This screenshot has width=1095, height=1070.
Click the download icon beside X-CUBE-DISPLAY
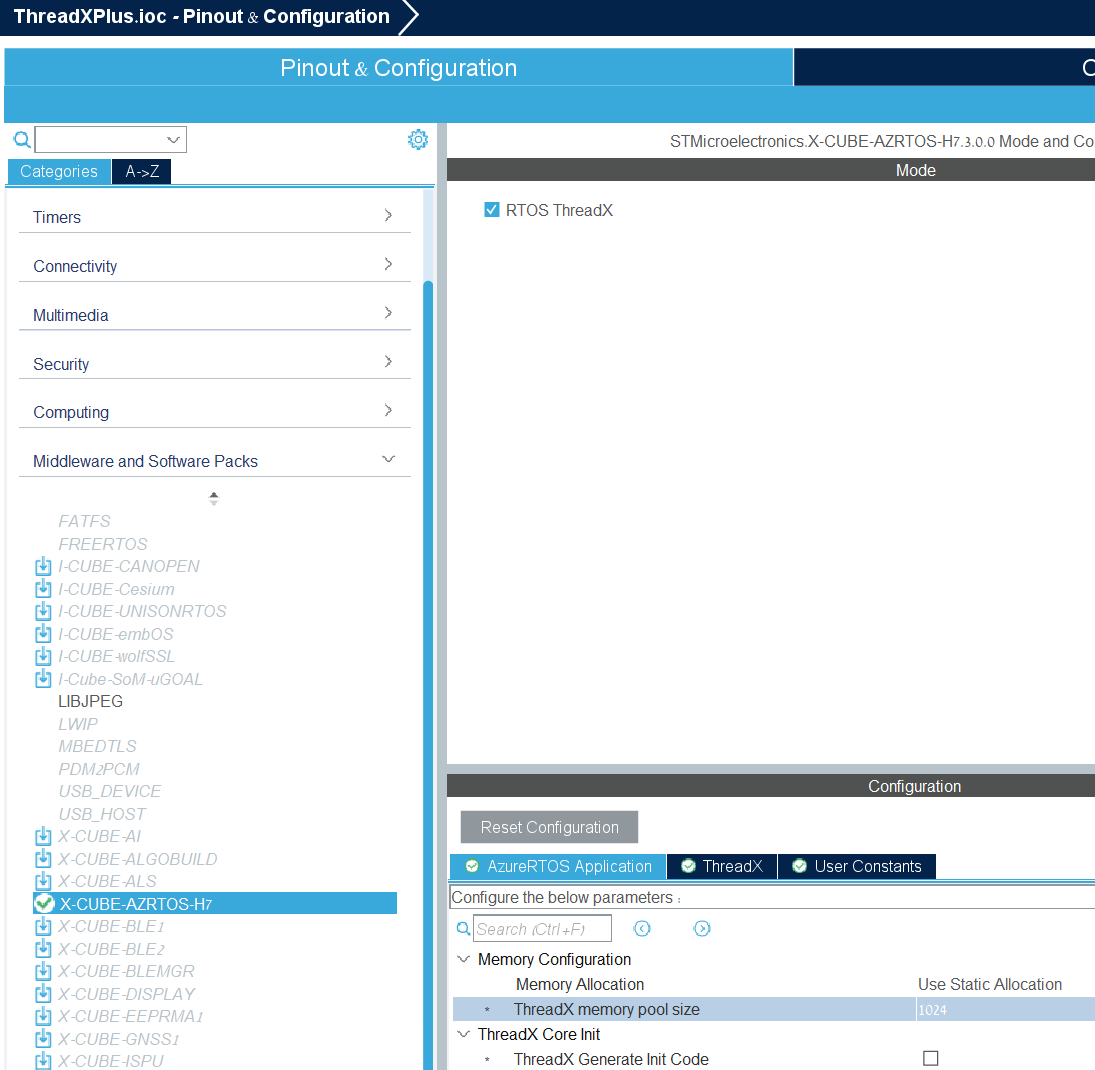[42, 994]
